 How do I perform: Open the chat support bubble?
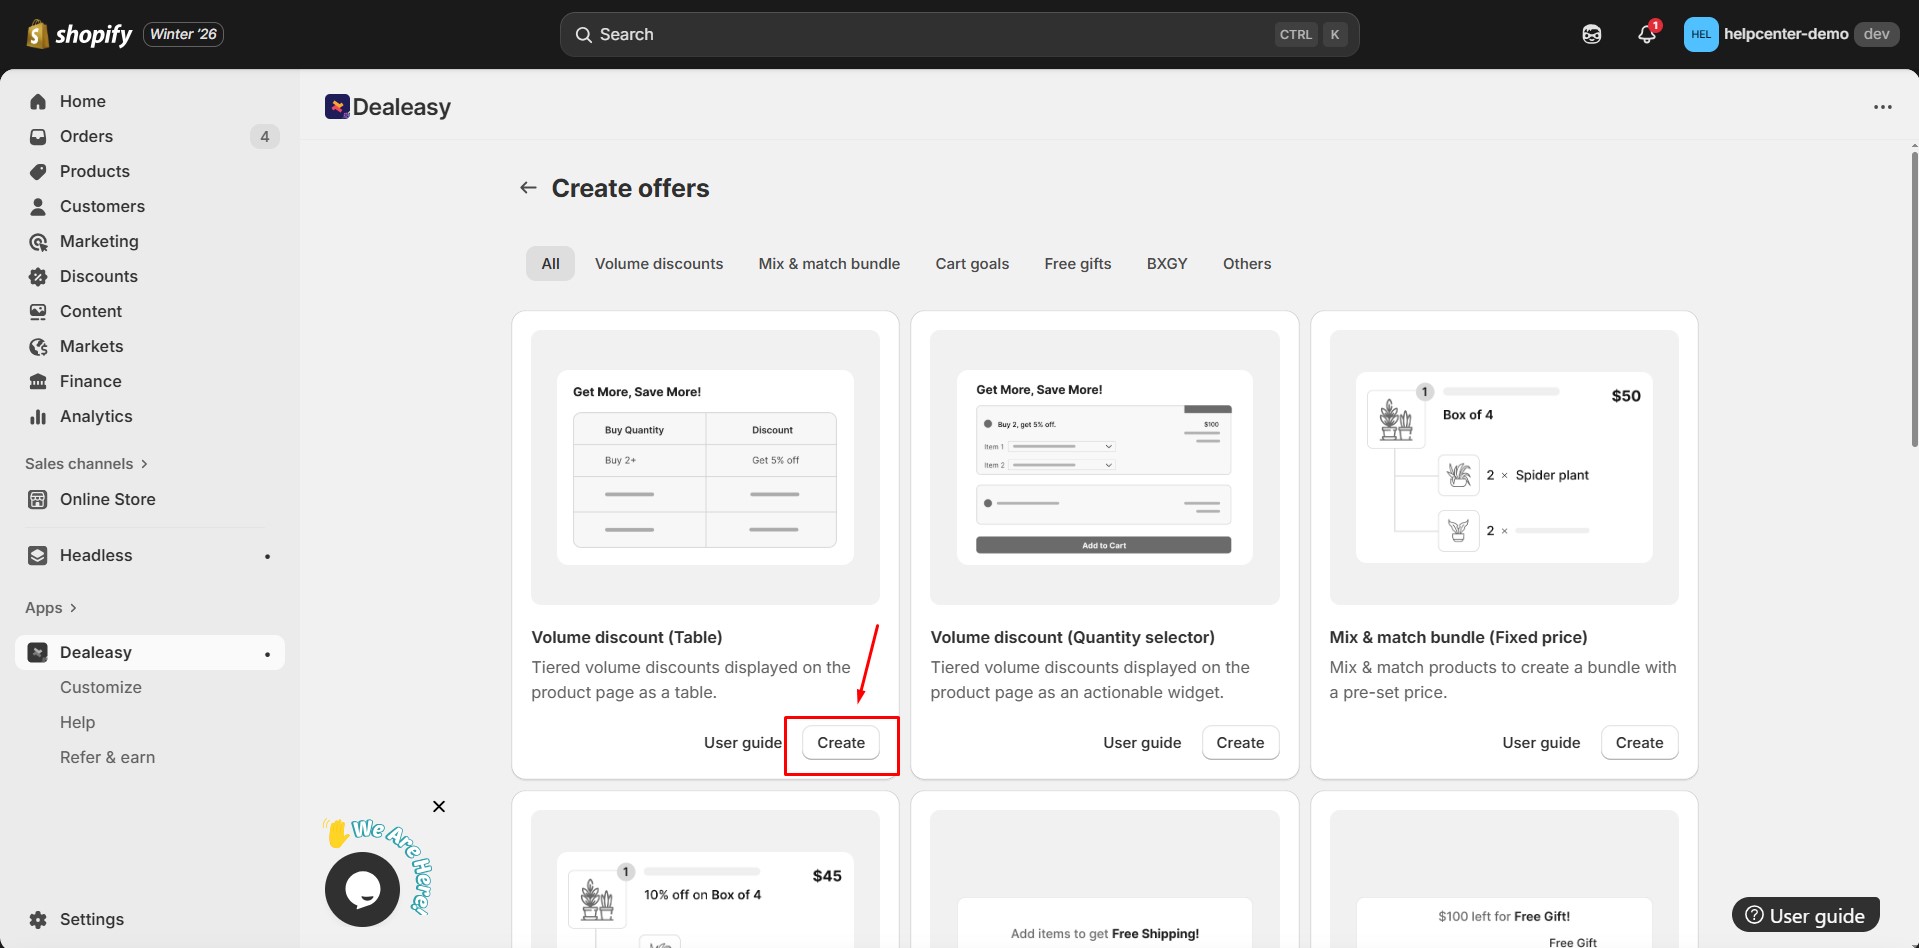363,889
